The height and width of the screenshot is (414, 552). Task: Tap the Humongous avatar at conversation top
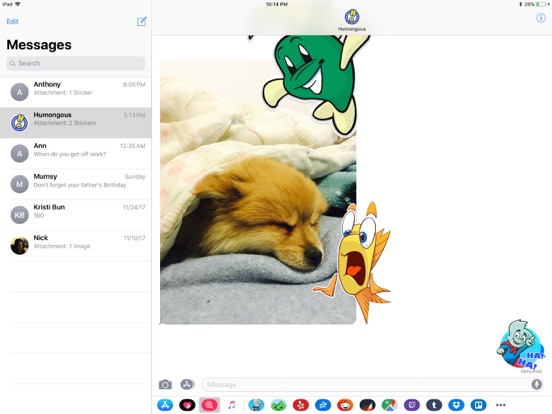coord(352,17)
